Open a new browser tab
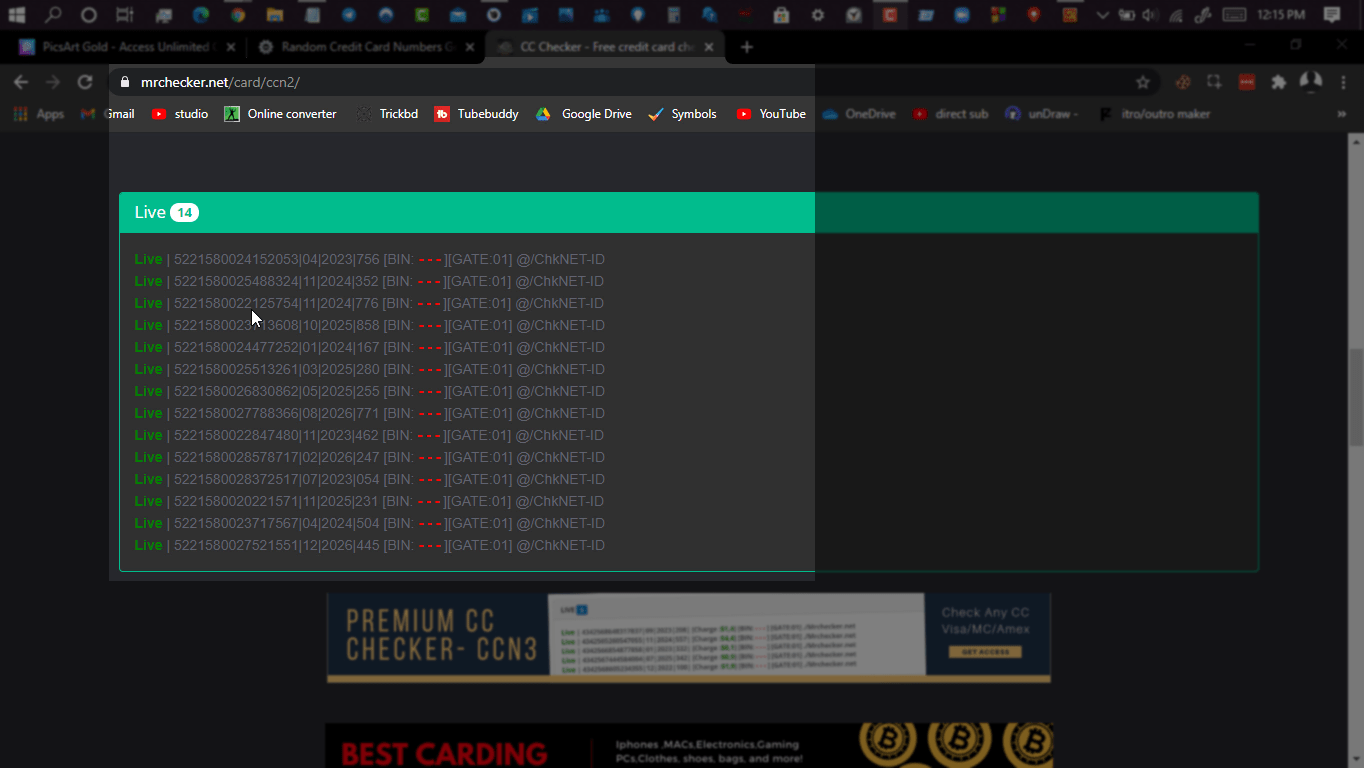Viewport: 1364px width, 768px height. tap(747, 47)
